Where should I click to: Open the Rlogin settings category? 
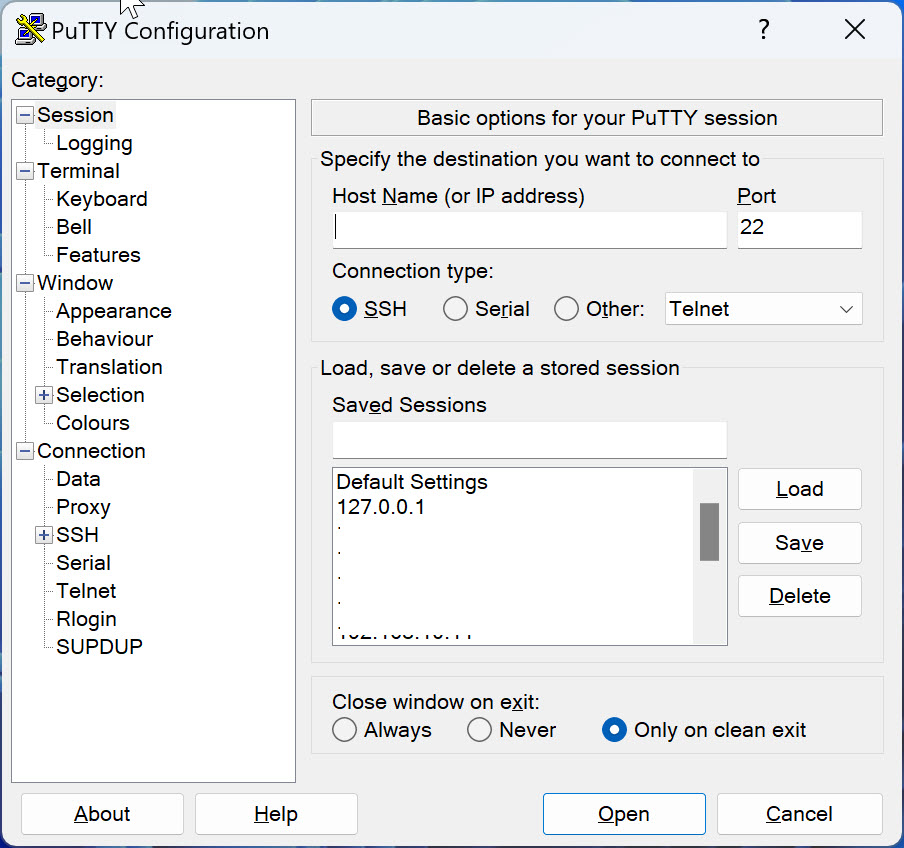(86, 619)
